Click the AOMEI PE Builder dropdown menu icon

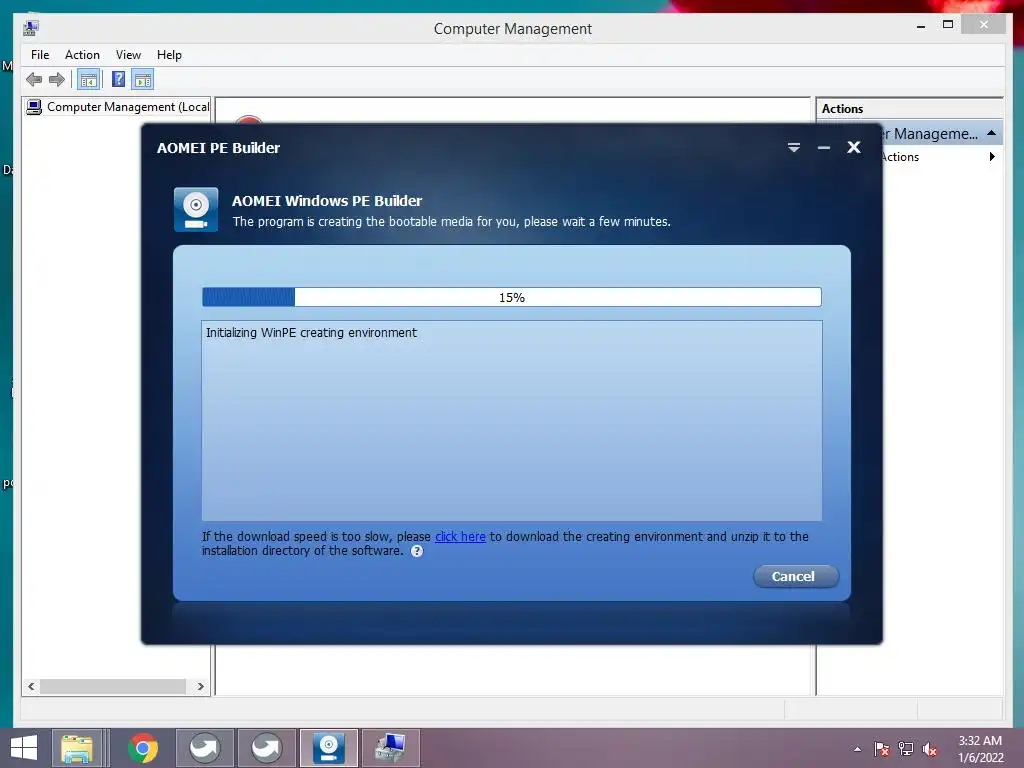click(793, 148)
